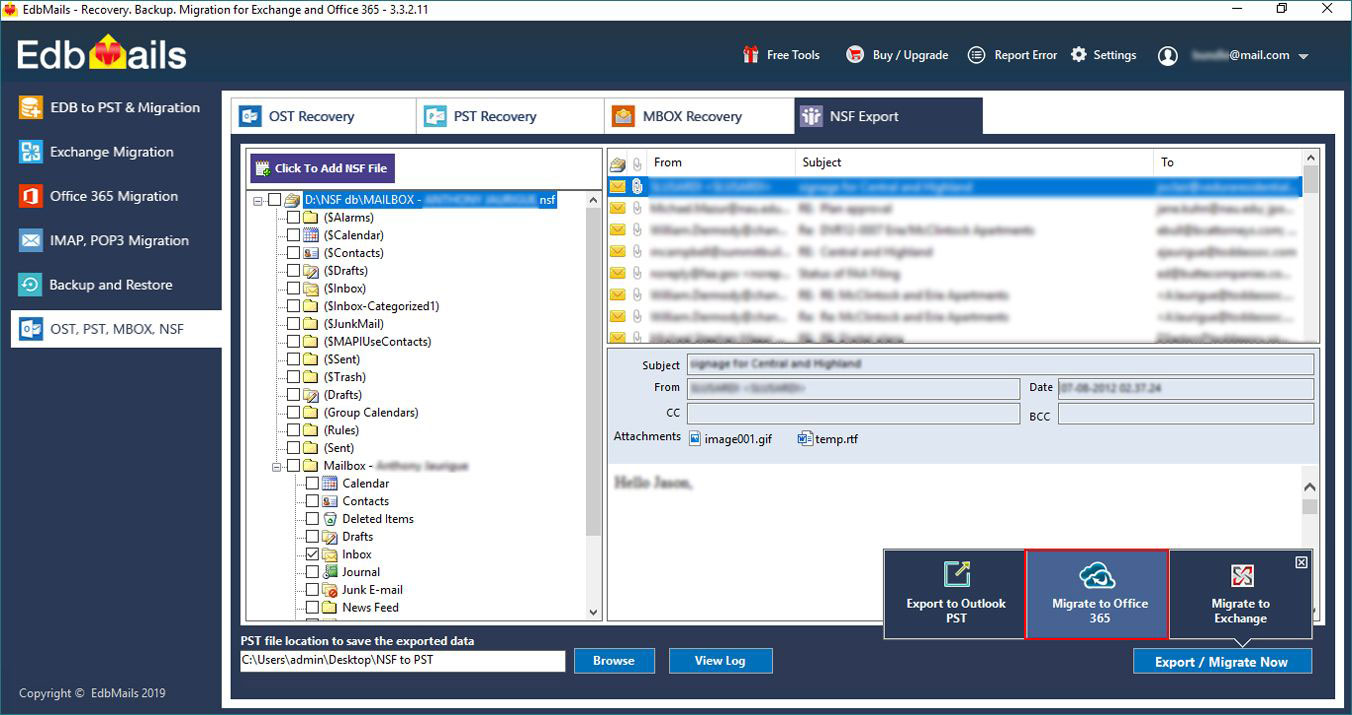Check the ($Alarms) folder checkbox
The image size is (1352, 715).
[x=293, y=217]
